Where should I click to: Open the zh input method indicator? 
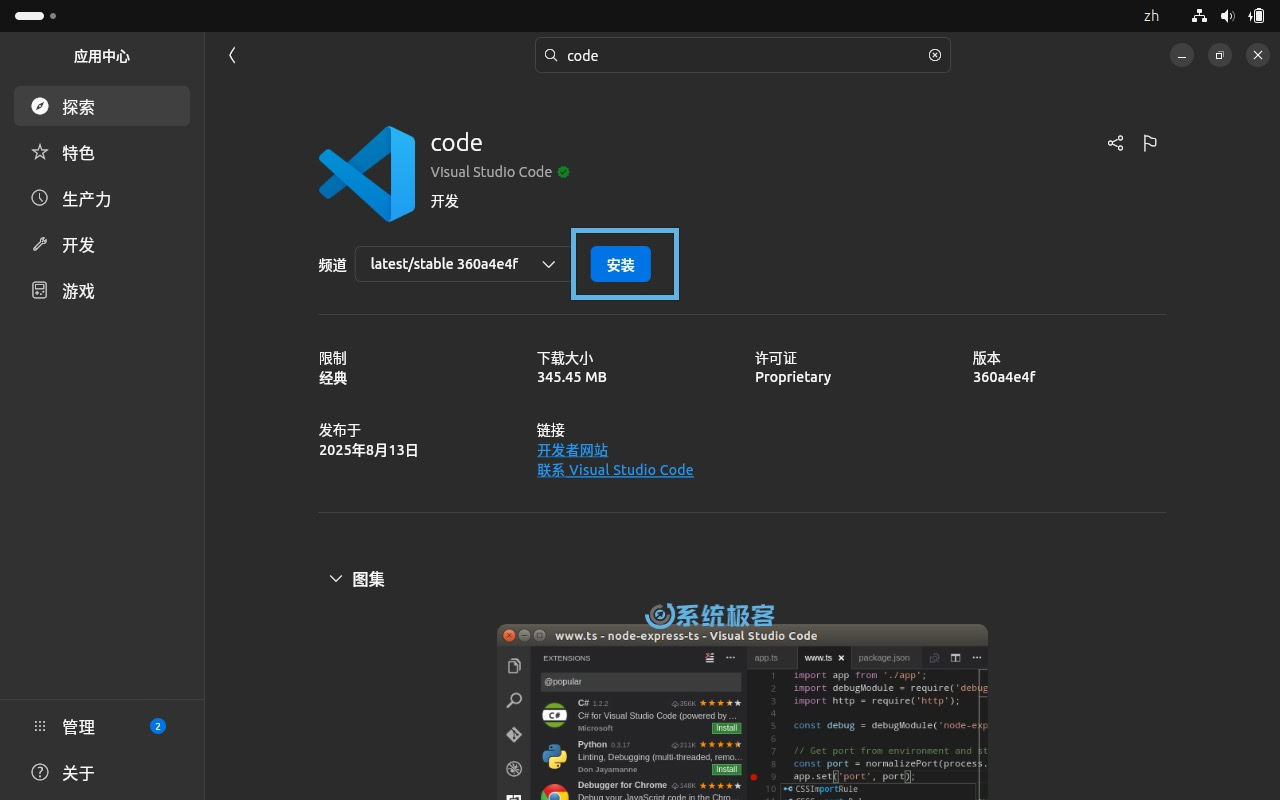click(1151, 15)
